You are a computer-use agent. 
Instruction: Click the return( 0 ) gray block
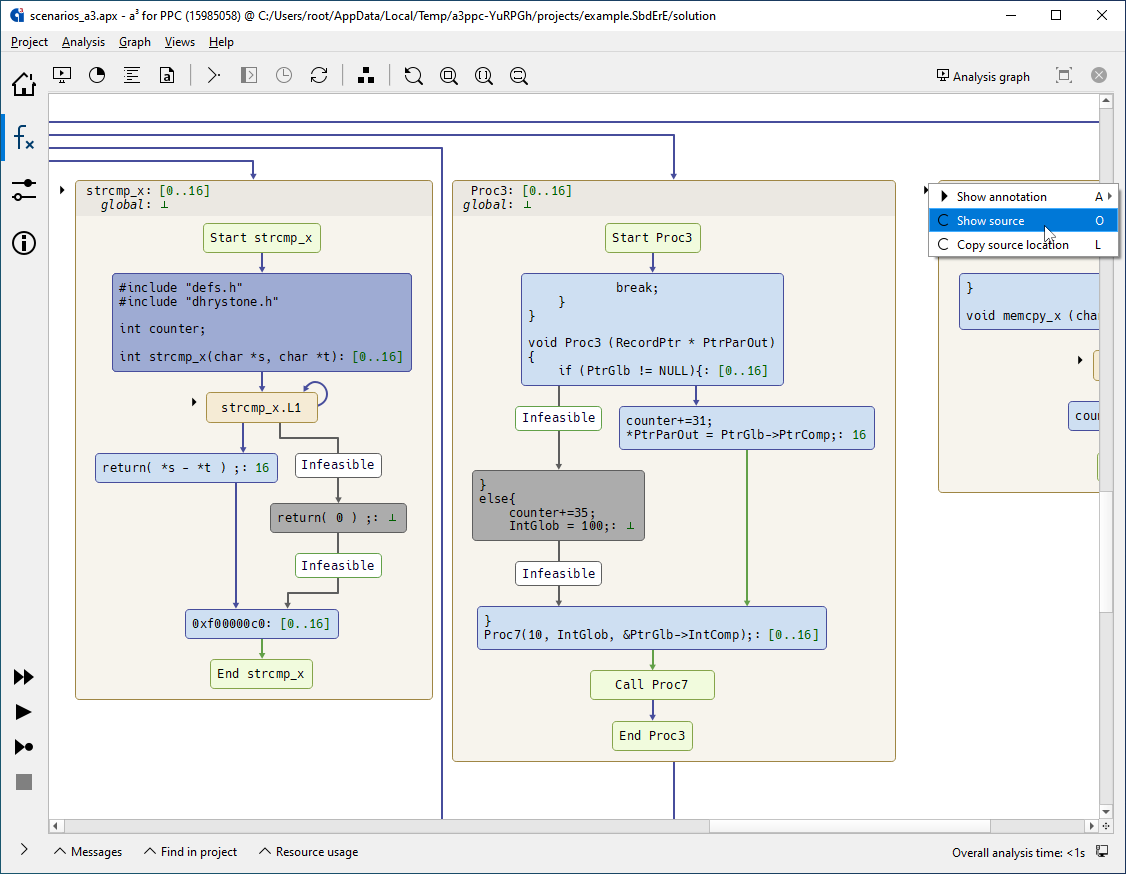338,518
